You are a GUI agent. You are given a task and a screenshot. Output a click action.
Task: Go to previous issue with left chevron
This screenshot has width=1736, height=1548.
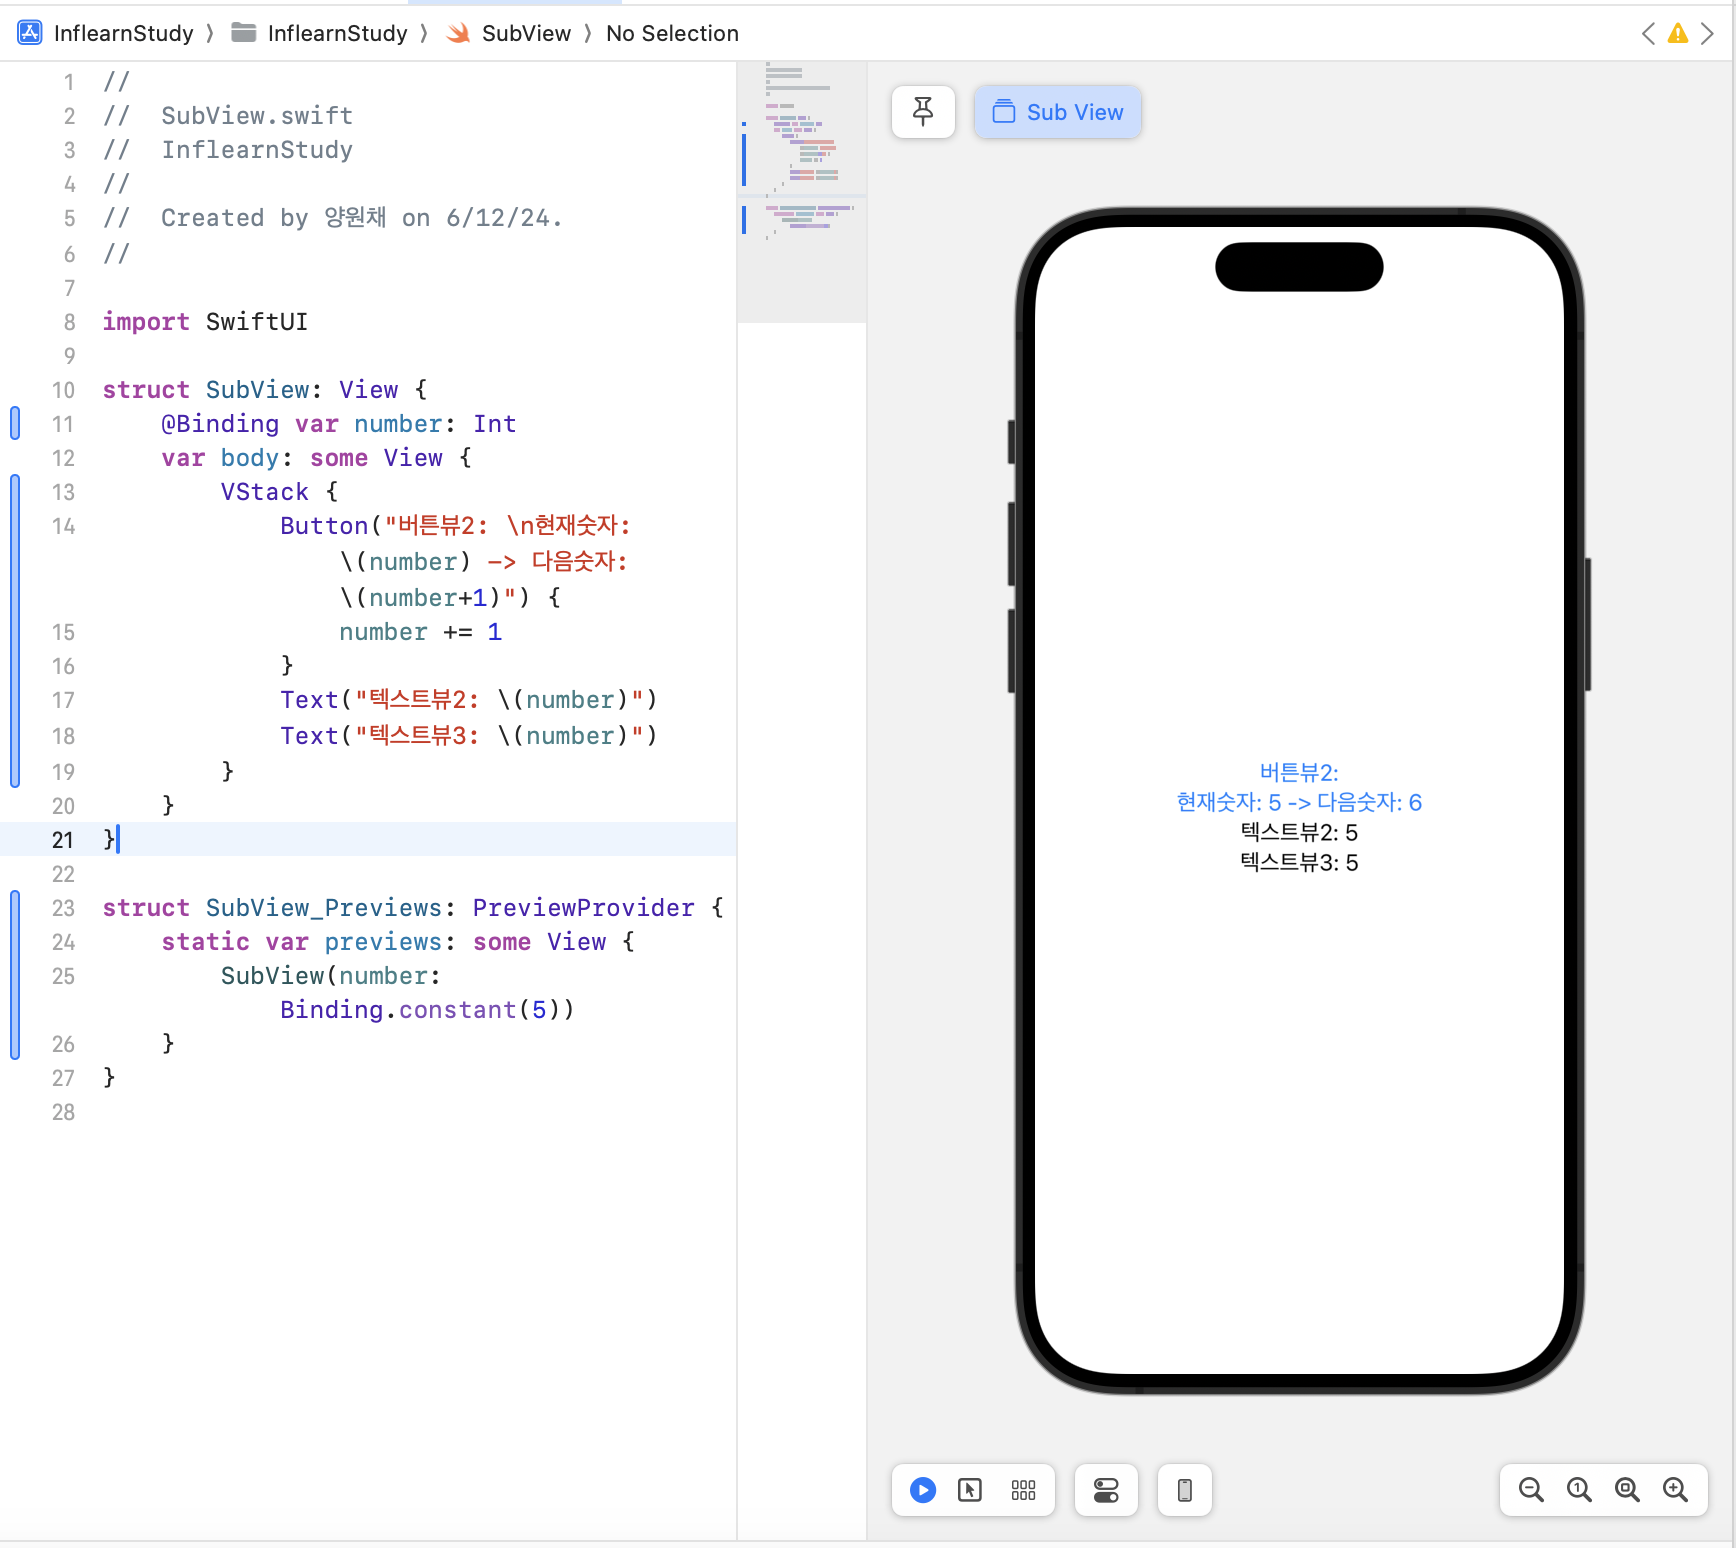pyautogui.click(x=1648, y=33)
